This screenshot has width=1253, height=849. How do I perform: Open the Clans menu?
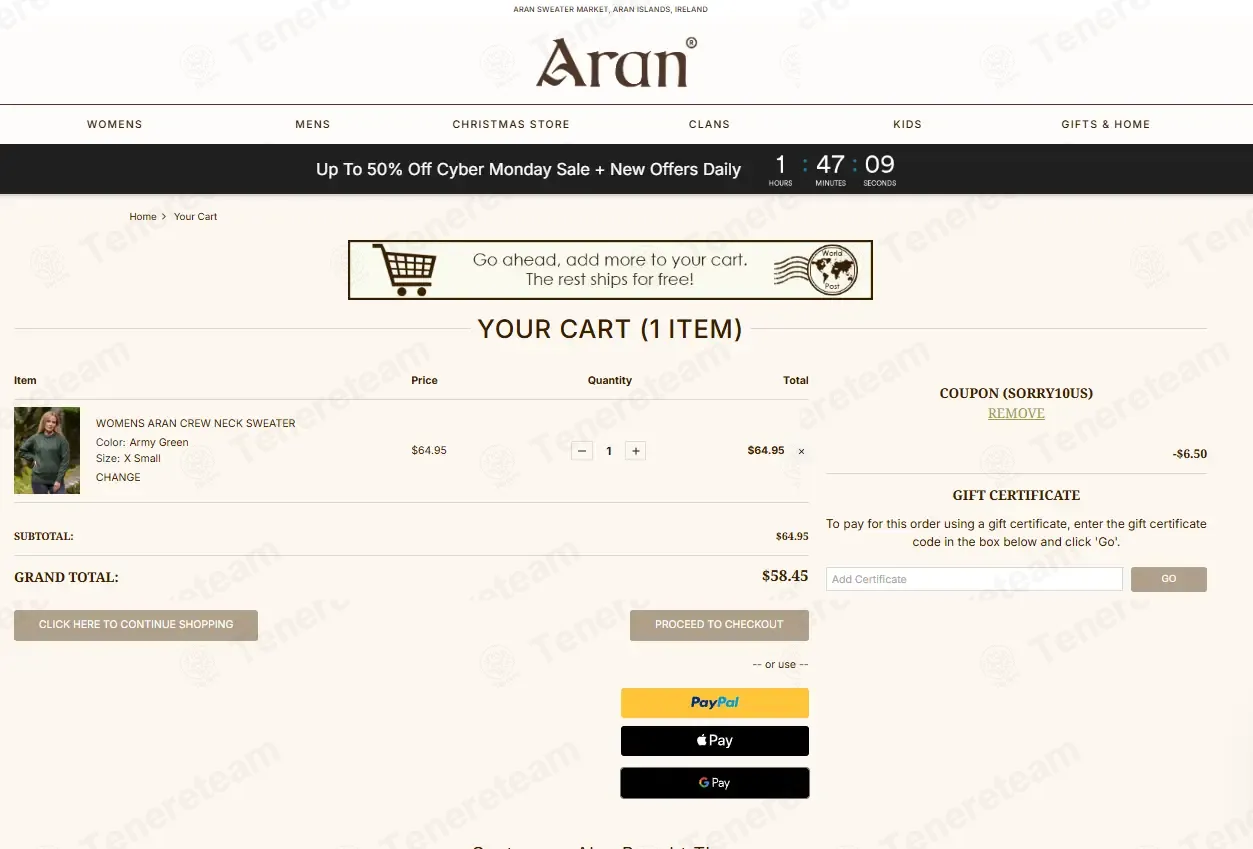709,124
